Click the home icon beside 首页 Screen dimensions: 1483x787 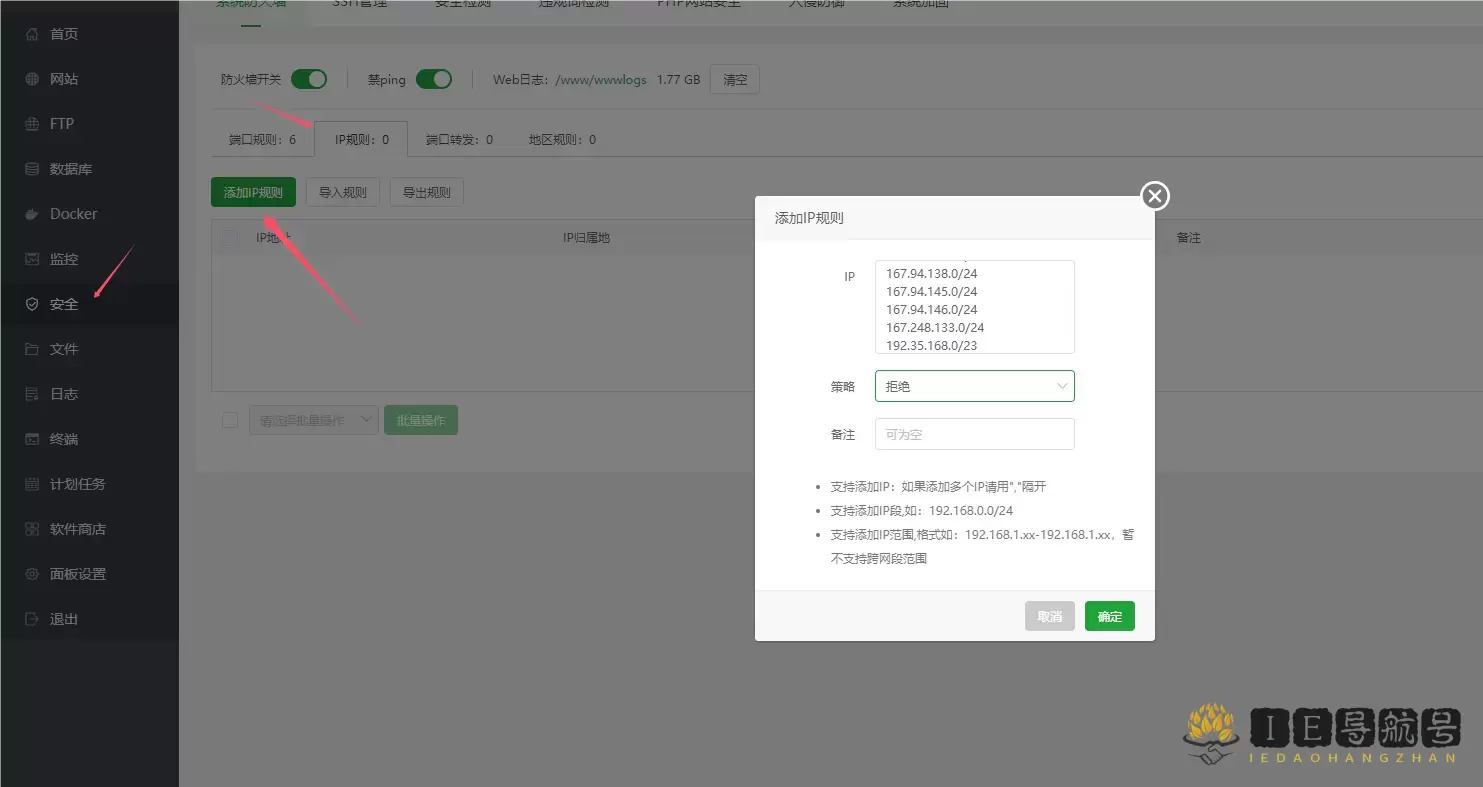(x=32, y=34)
